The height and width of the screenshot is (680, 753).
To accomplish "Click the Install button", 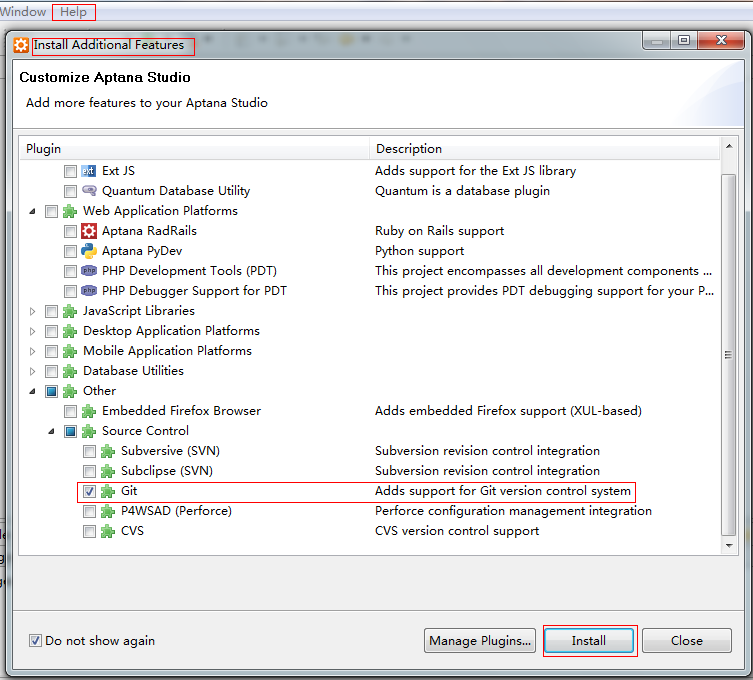I will coord(589,641).
